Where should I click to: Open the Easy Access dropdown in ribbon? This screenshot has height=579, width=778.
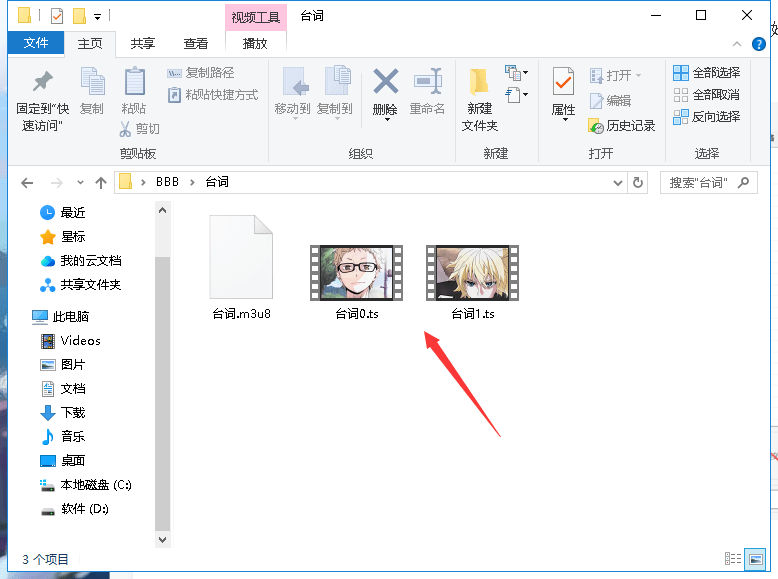pos(517,94)
